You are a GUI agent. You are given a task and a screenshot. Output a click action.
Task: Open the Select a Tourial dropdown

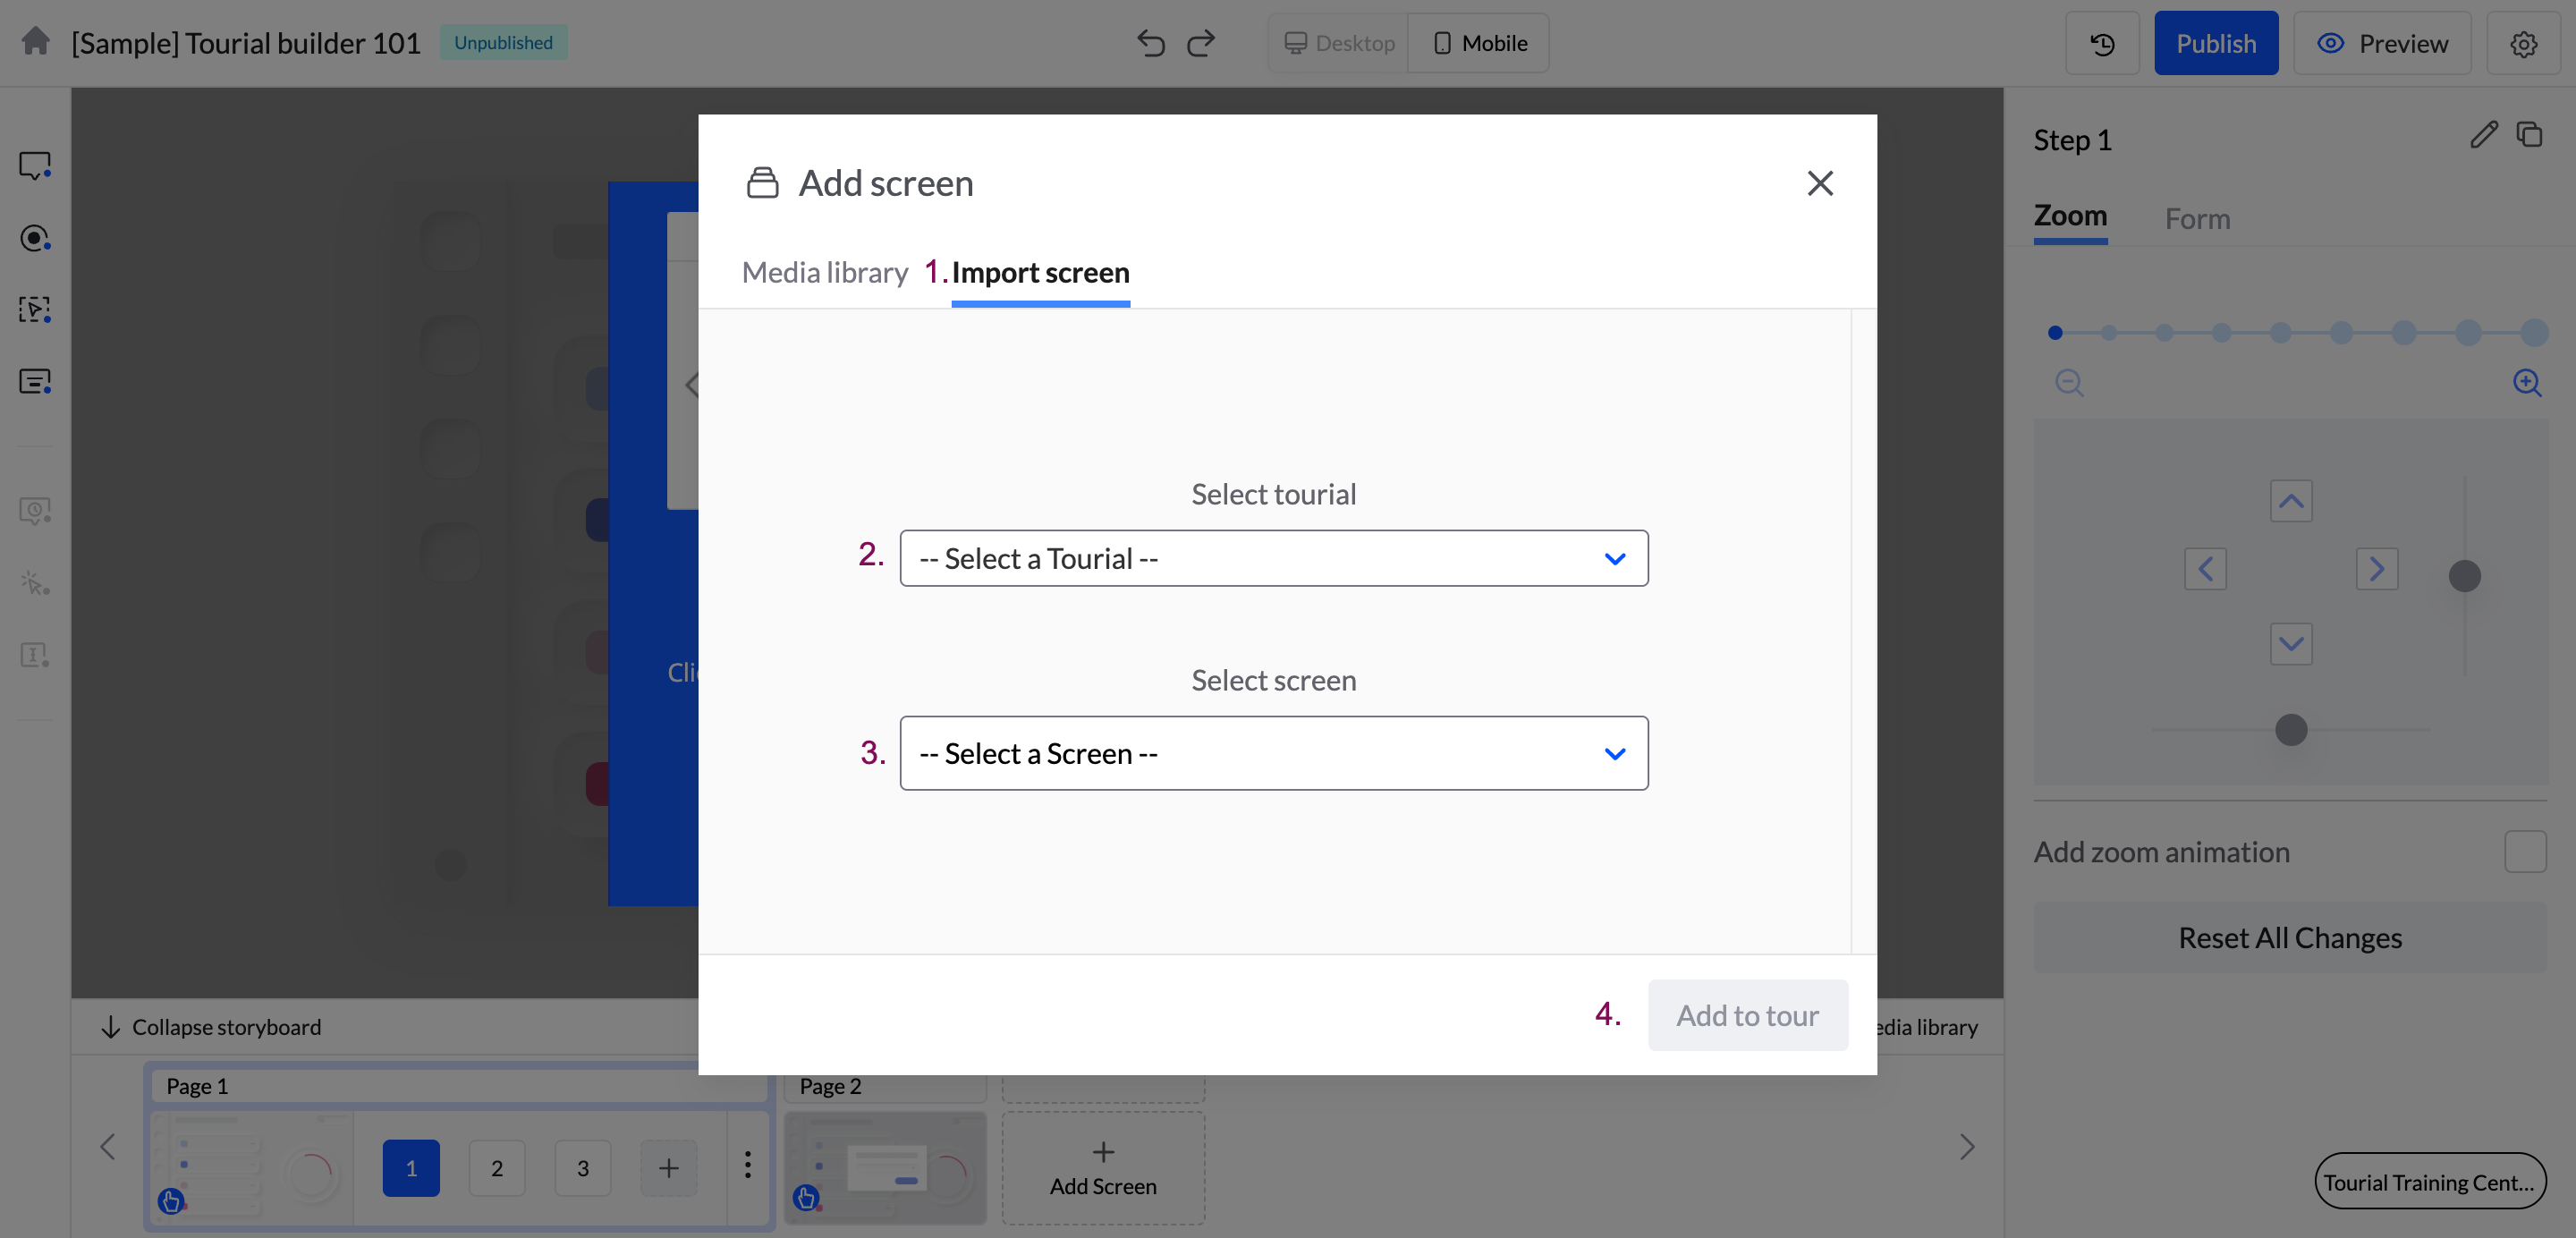tap(1273, 558)
